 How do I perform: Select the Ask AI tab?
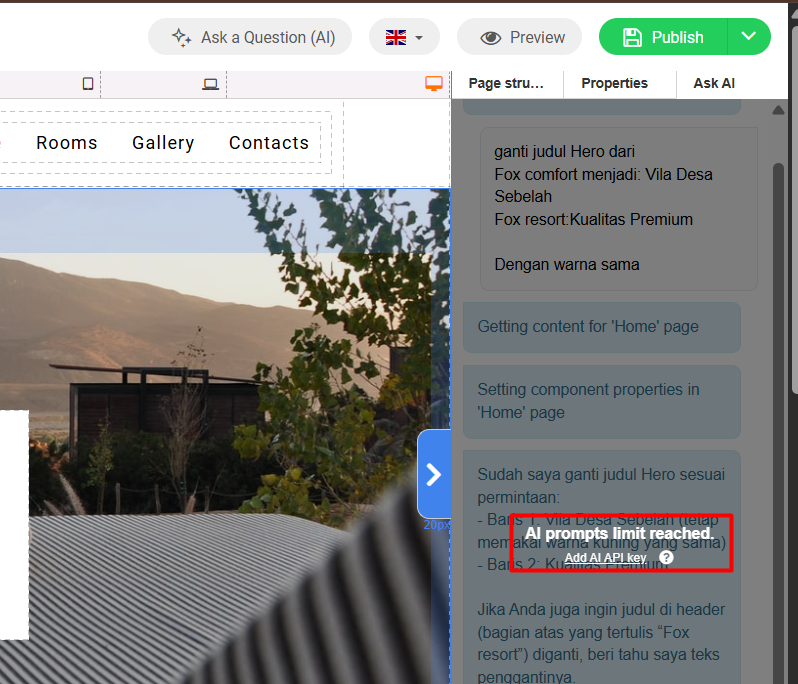pyautogui.click(x=714, y=83)
